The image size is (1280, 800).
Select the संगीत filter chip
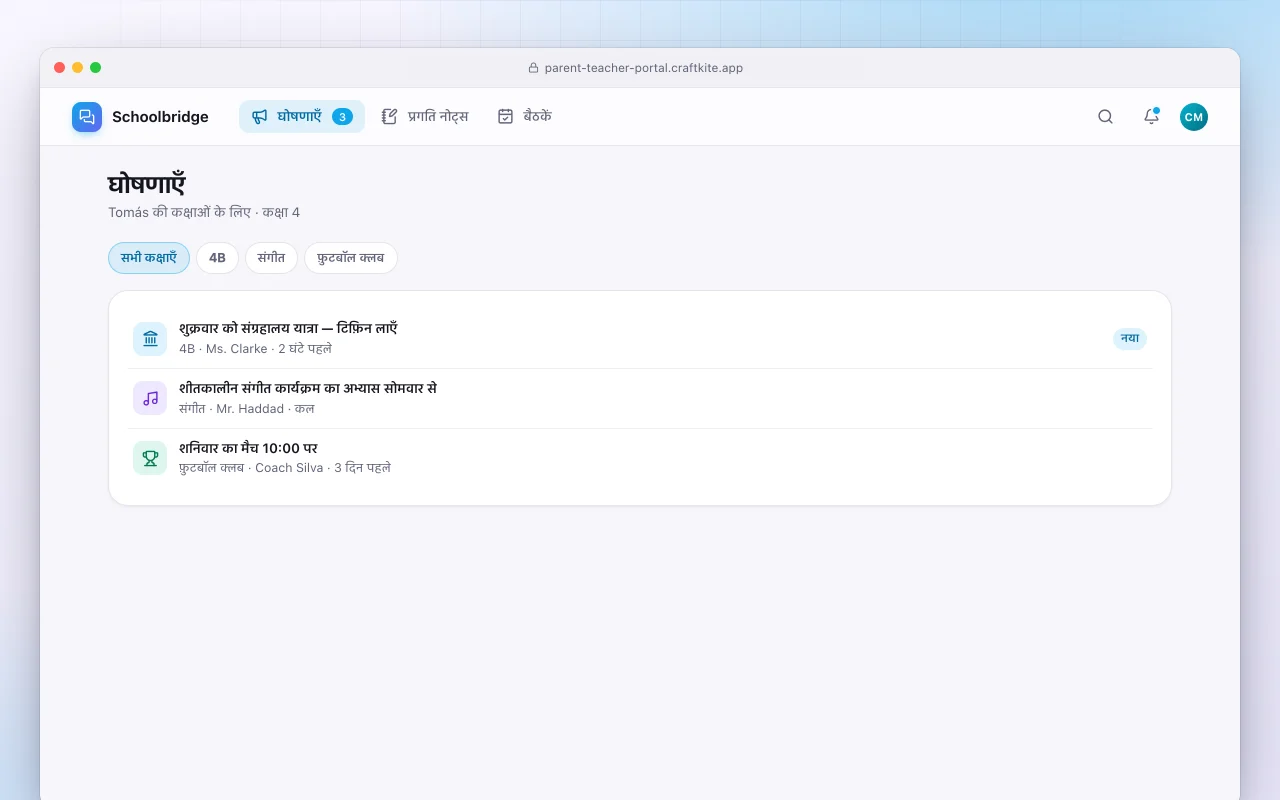click(x=271, y=258)
